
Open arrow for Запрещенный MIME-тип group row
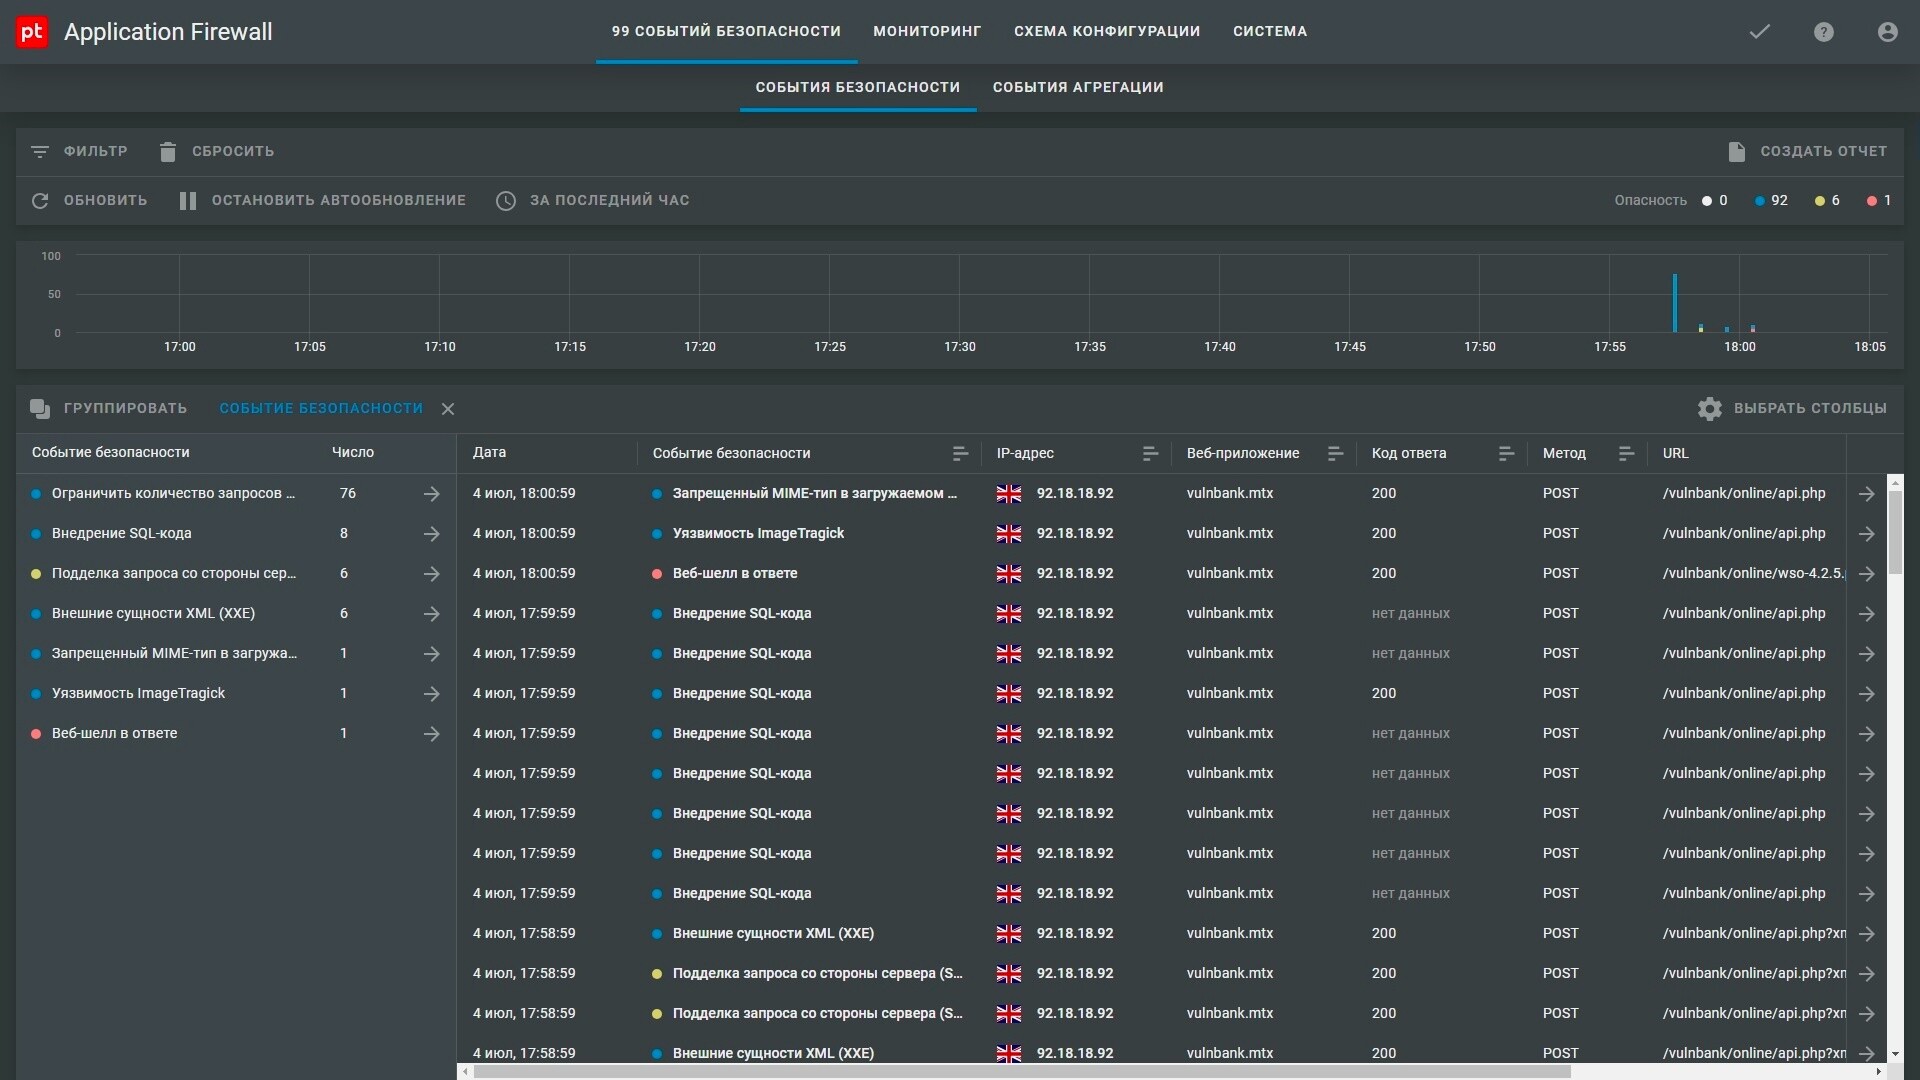pyautogui.click(x=431, y=654)
